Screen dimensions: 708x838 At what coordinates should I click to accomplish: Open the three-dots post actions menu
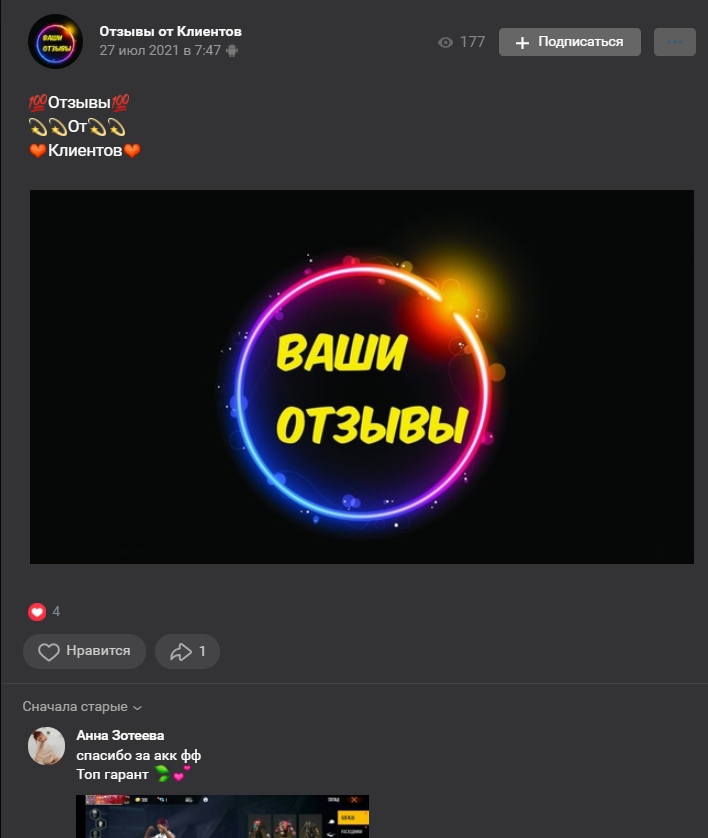click(x=674, y=42)
